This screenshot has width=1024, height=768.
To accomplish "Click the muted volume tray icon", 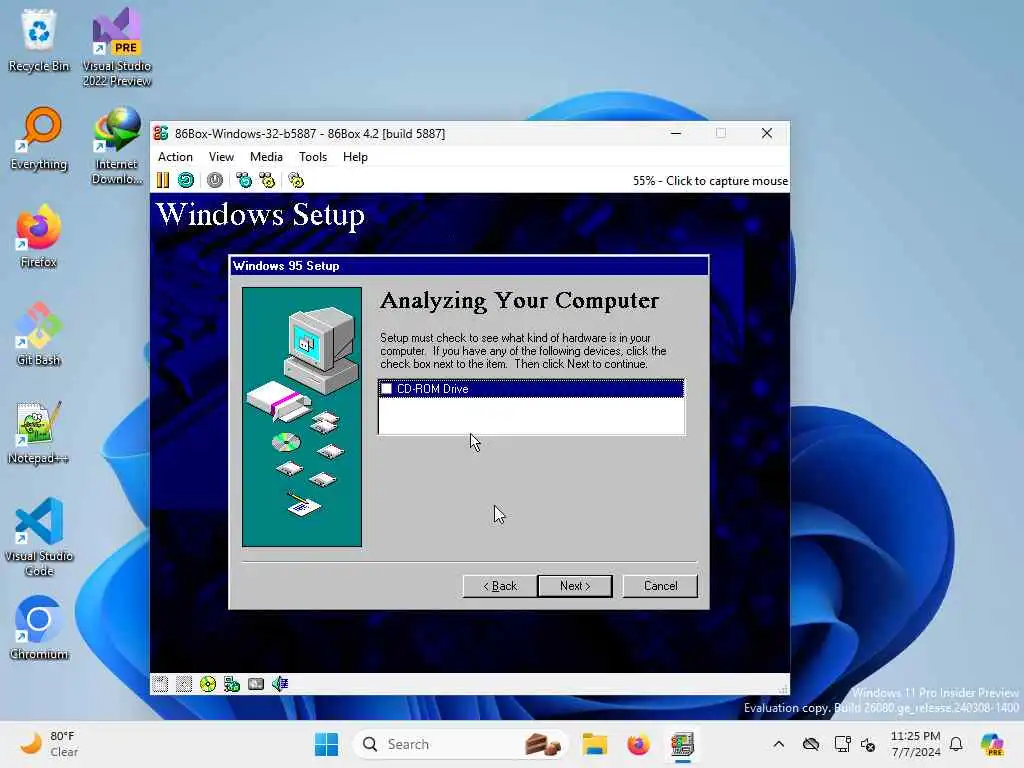I will pyautogui.click(x=868, y=744).
